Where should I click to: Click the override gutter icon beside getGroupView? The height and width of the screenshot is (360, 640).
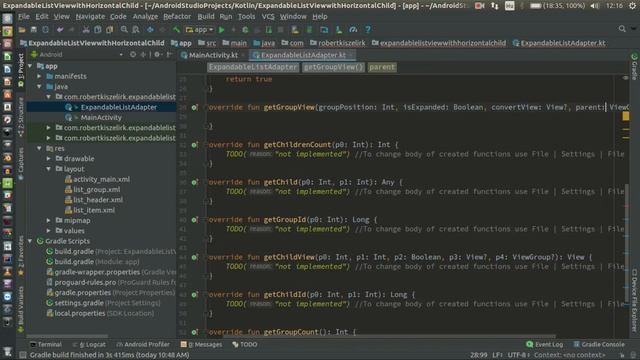coord(195,107)
